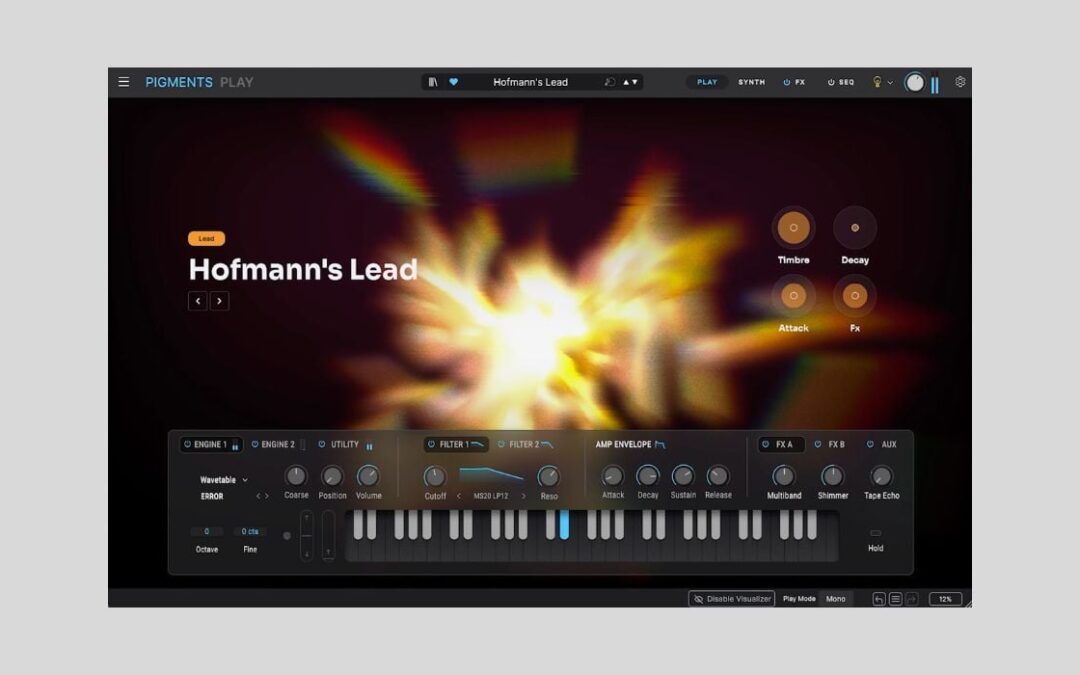Open the Play Mode Mono dropdown
This screenshot has height=675, width=1080.
(x=836, y=599)
